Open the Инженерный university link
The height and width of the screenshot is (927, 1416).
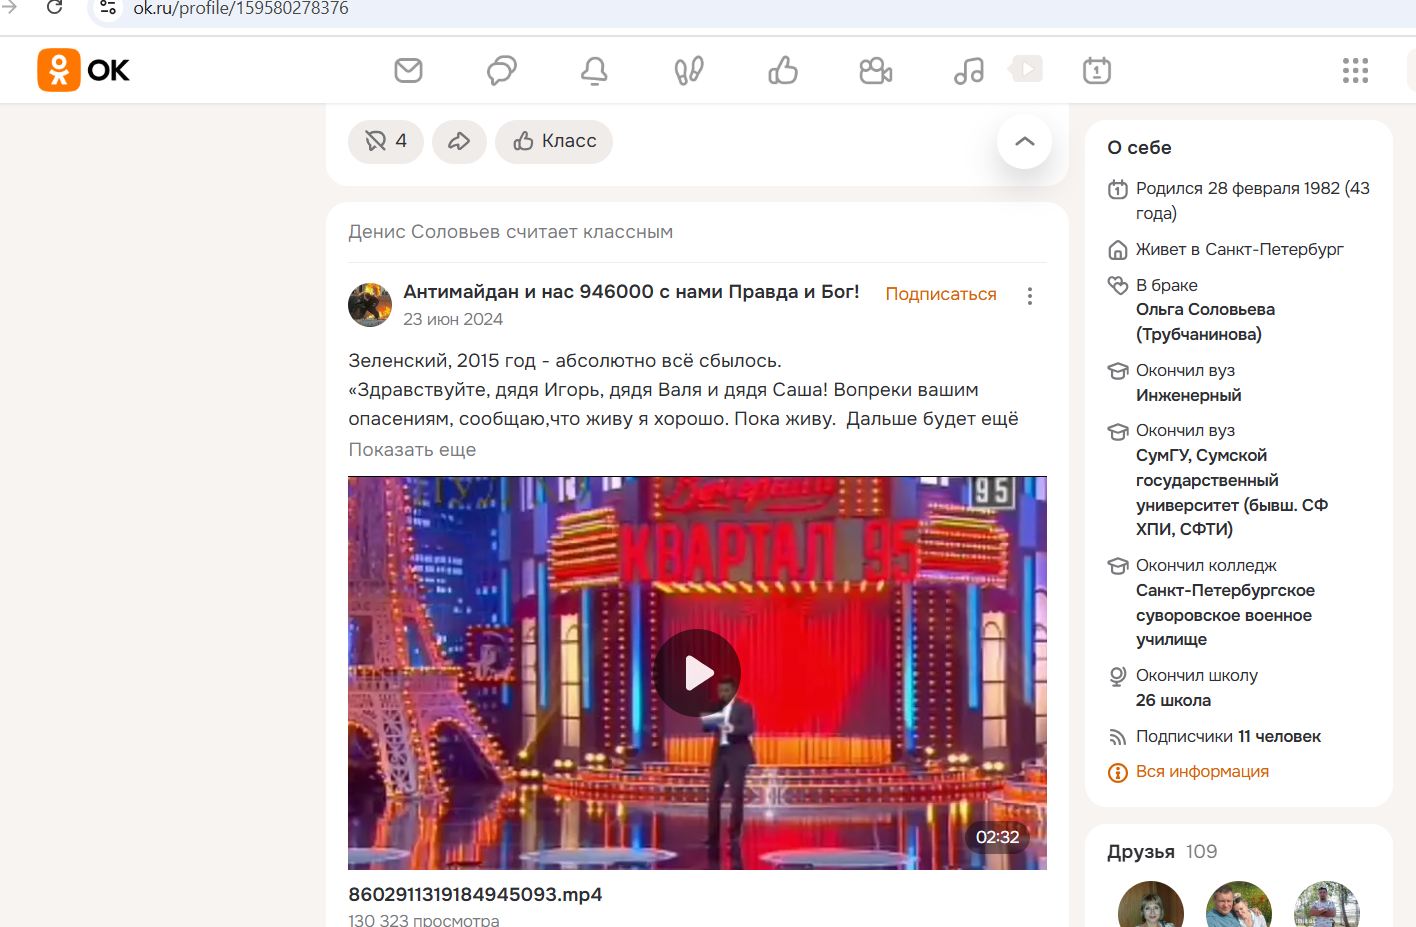point(1188,395)
